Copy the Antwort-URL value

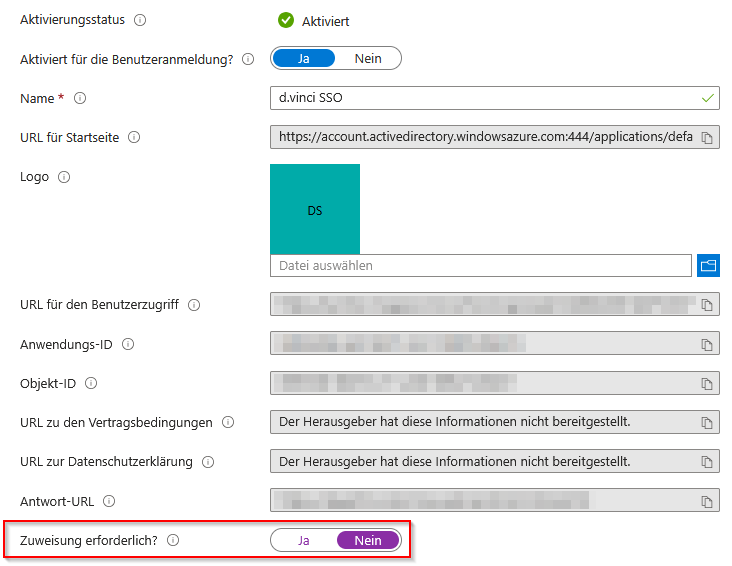pos(707,502)
